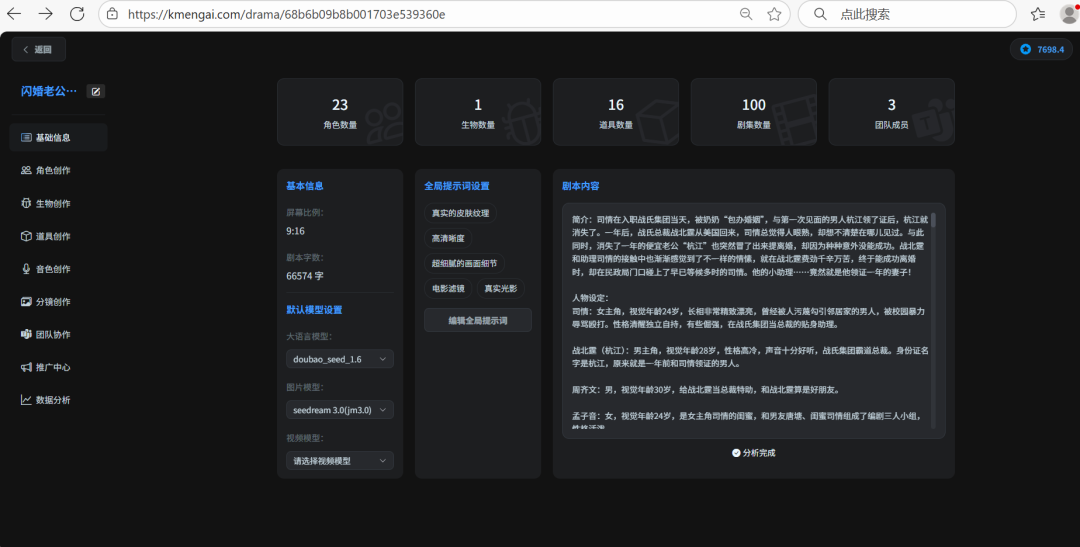Click the browser refresh icon
This screenshot has width=1080, height=547.
click(x=77, y=14)
